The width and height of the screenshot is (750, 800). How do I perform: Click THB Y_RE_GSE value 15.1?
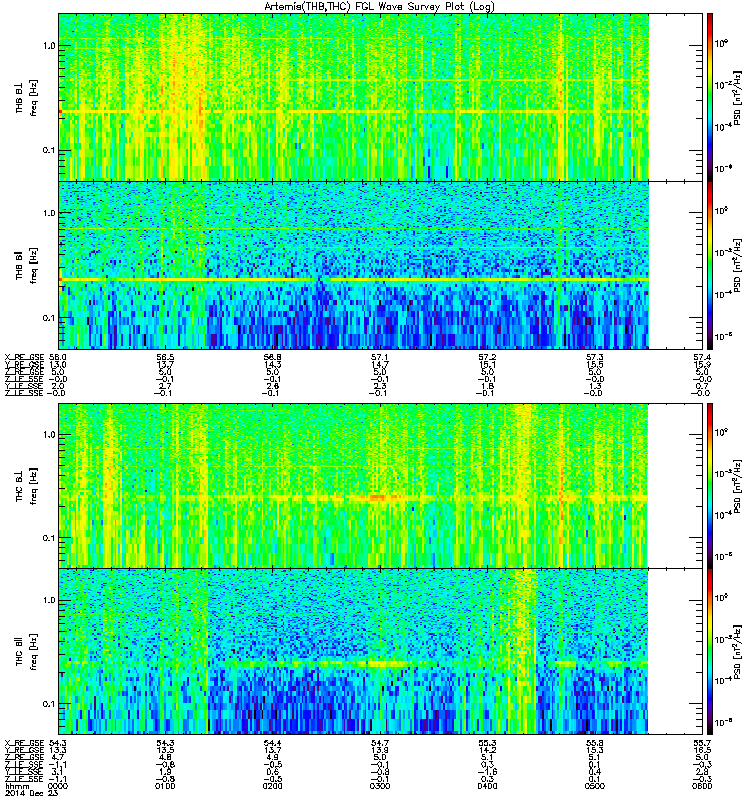click(x=487, y=365)
